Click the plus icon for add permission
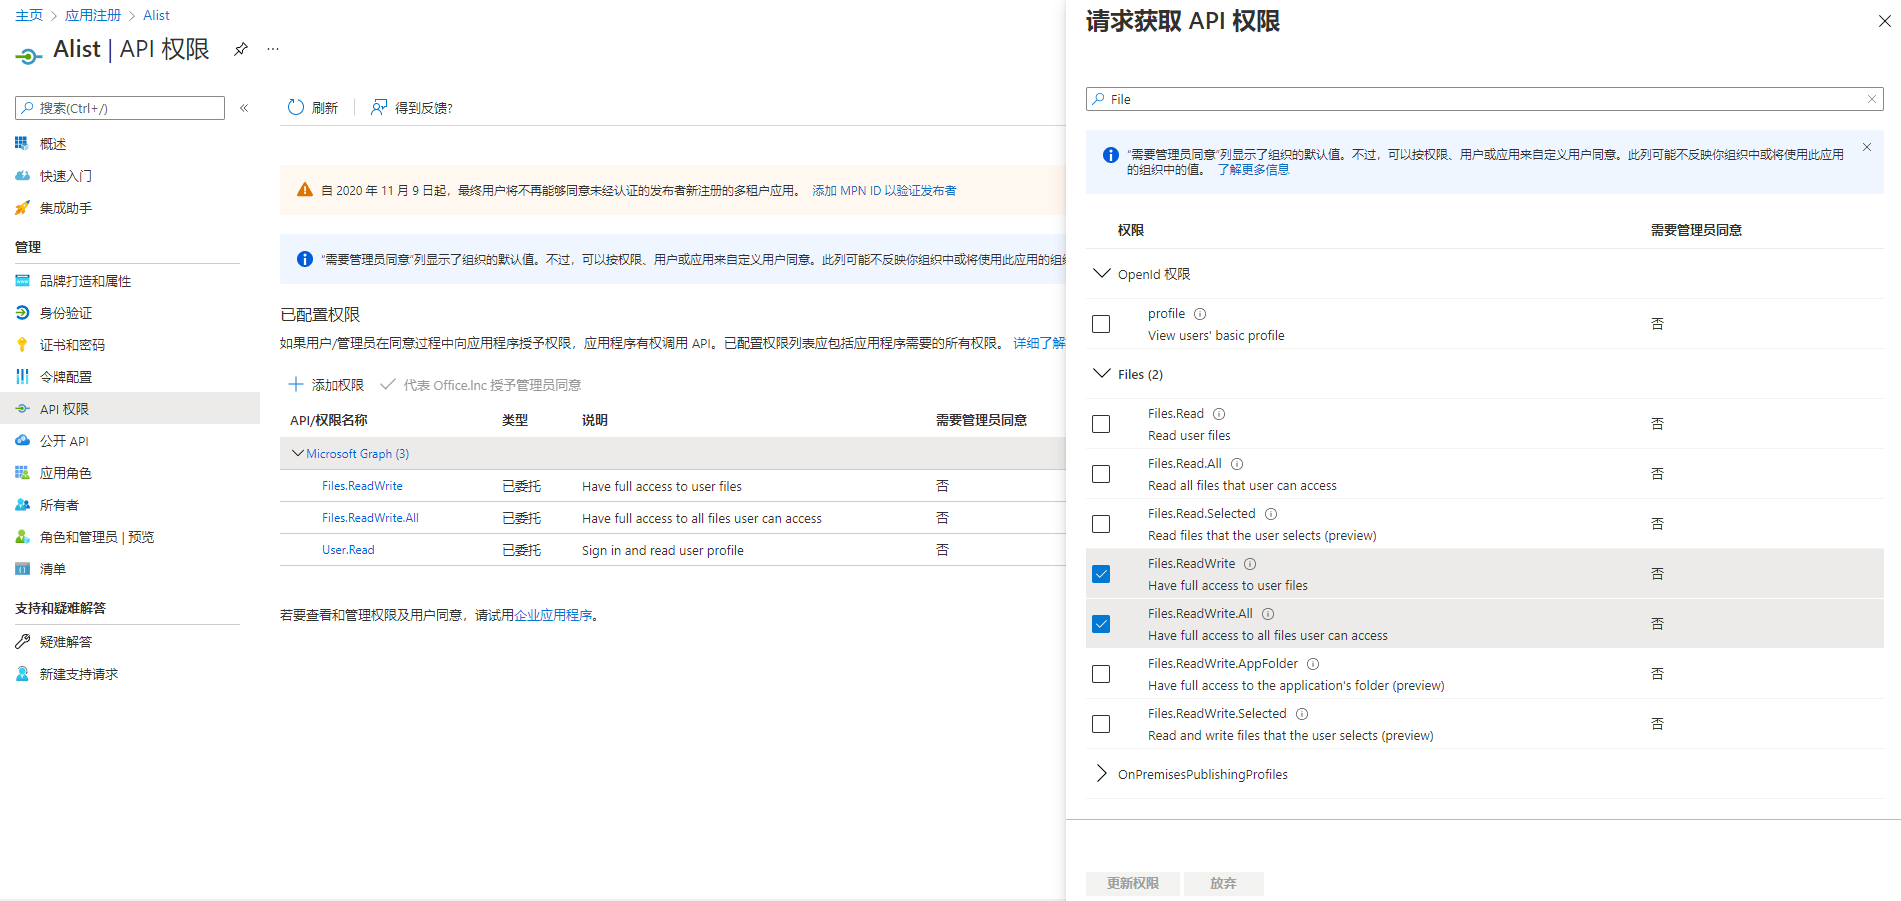 (x=296, y=384)
